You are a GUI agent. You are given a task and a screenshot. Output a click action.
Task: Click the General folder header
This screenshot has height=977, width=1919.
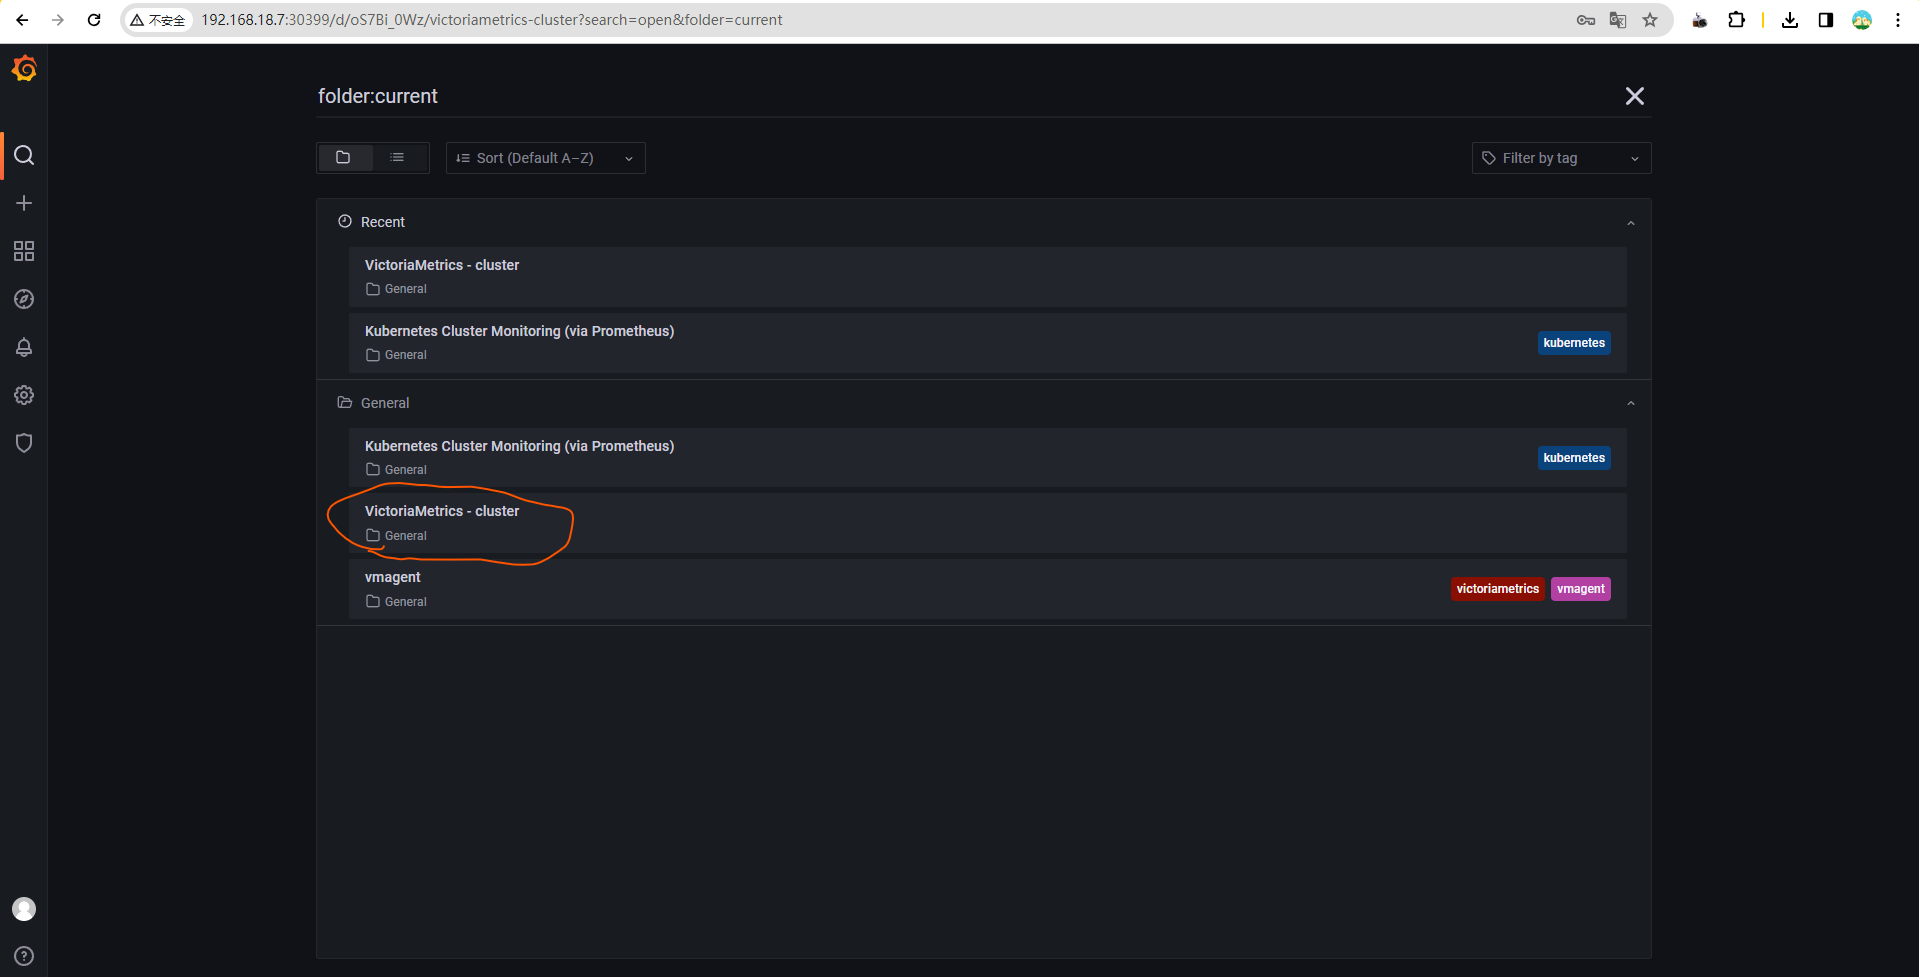tap(984, 403)
